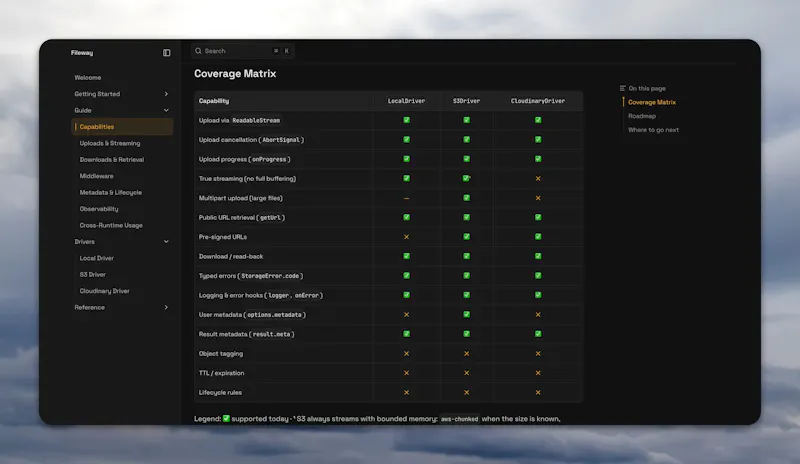The height and width of the screenshot is (464, 800).
Task: Open the Local Driver page
Action: click(96, 258)
